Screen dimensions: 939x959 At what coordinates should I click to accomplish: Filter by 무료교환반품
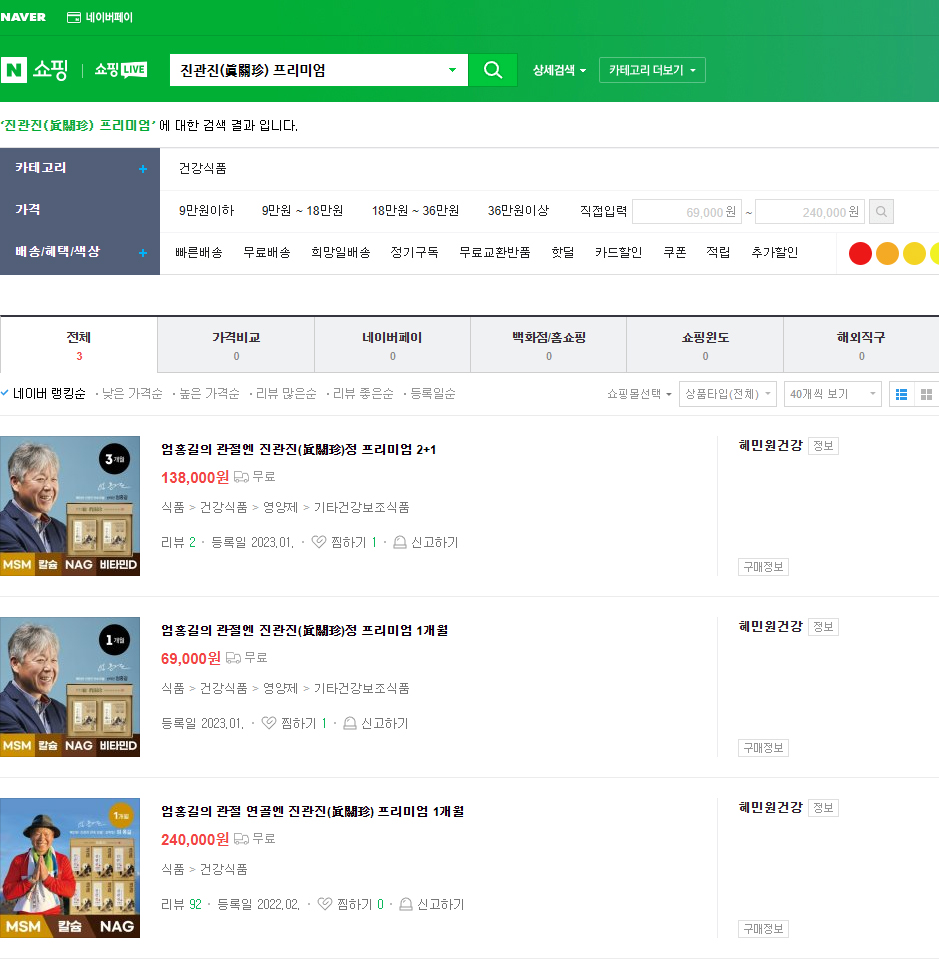click(494, 253)
